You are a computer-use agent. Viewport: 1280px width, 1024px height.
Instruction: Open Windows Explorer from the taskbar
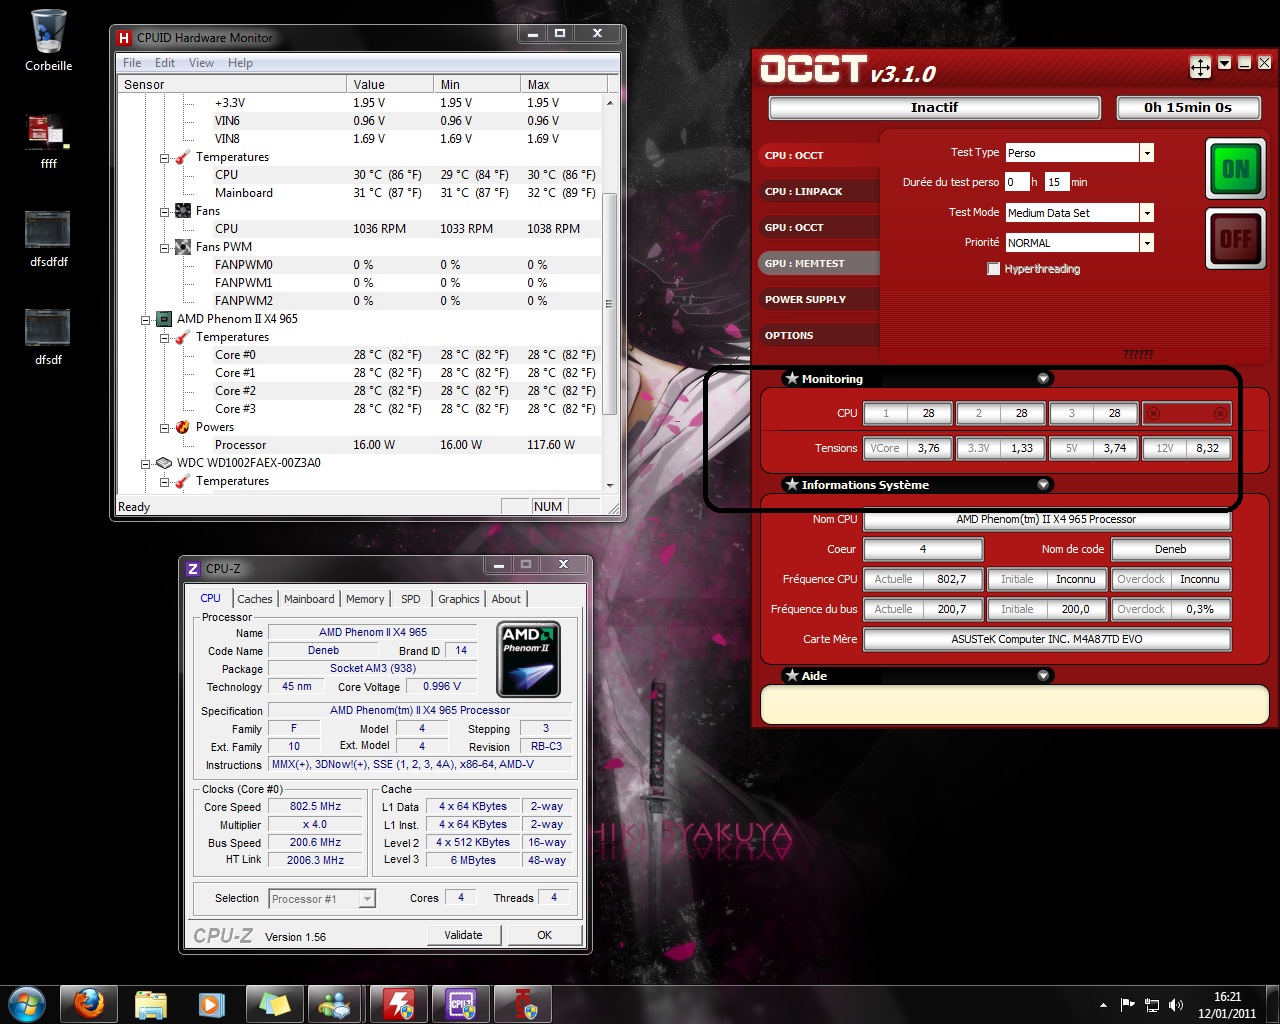click(x=151, y=1003)
